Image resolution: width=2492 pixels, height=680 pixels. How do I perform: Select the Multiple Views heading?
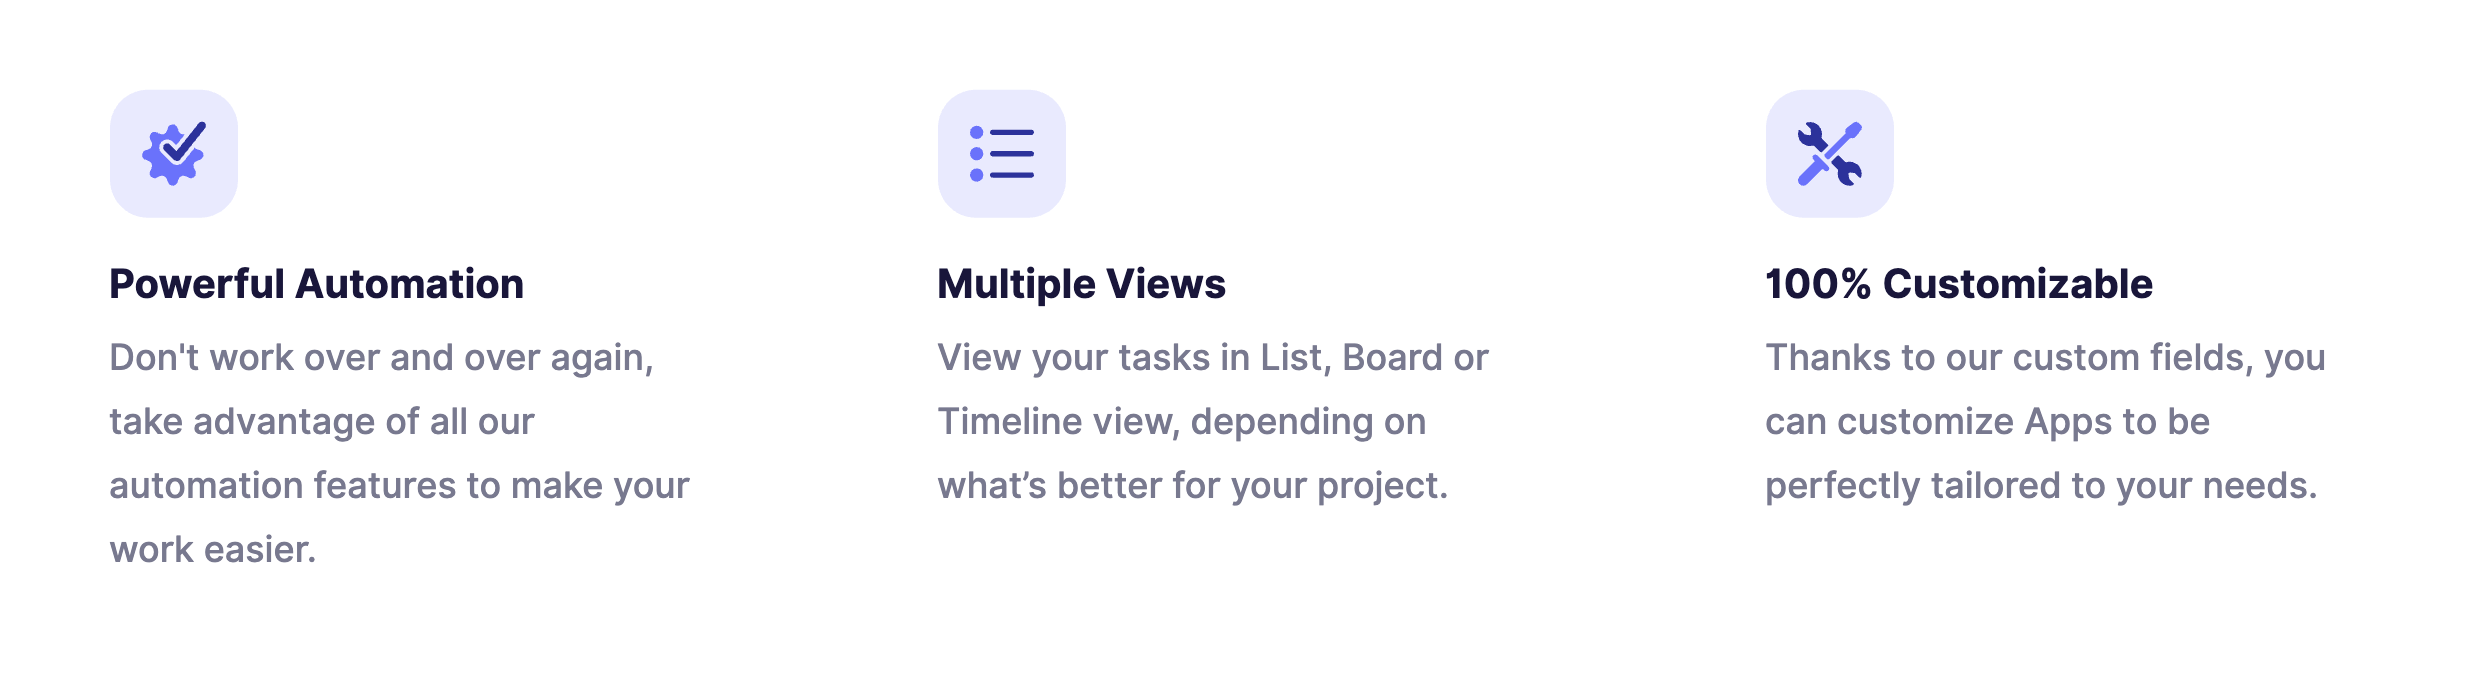click(x=1082, y=284)
